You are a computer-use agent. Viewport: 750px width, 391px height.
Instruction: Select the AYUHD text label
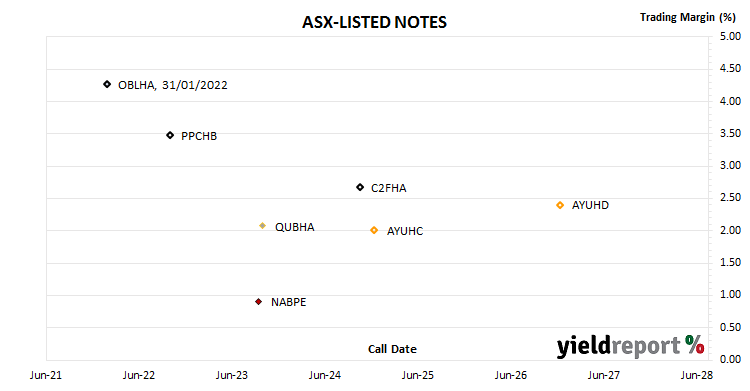(590, 205)
